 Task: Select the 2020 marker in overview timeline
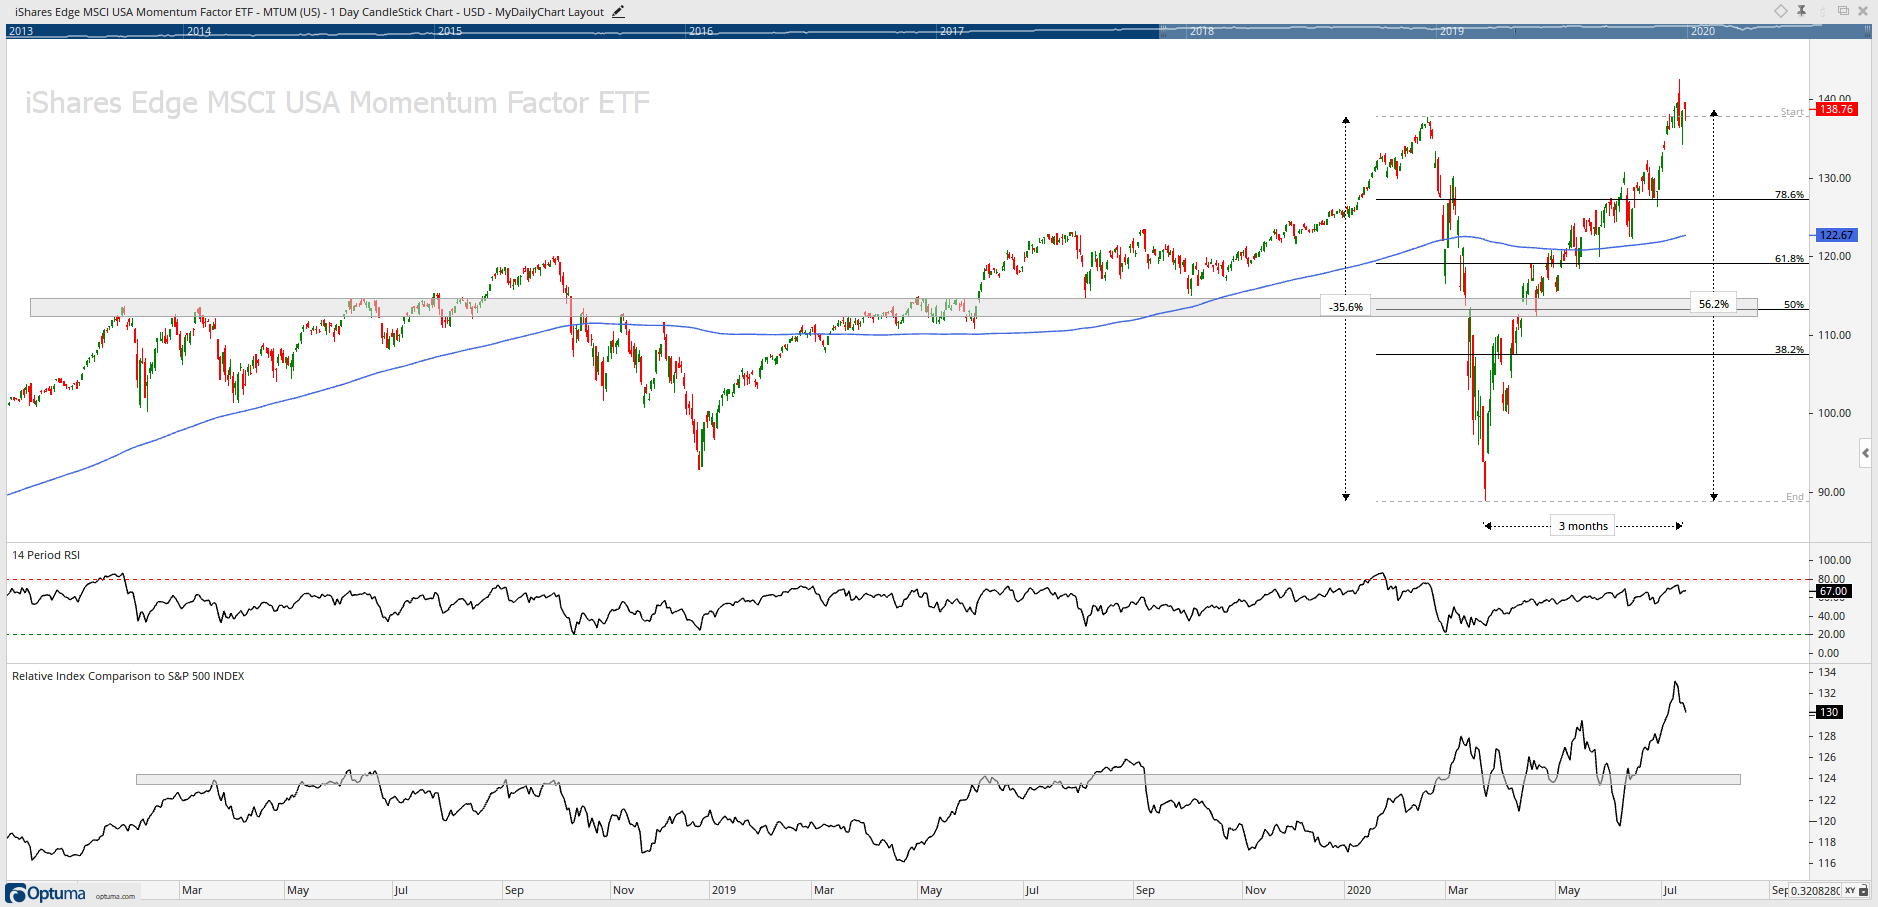1703,31
